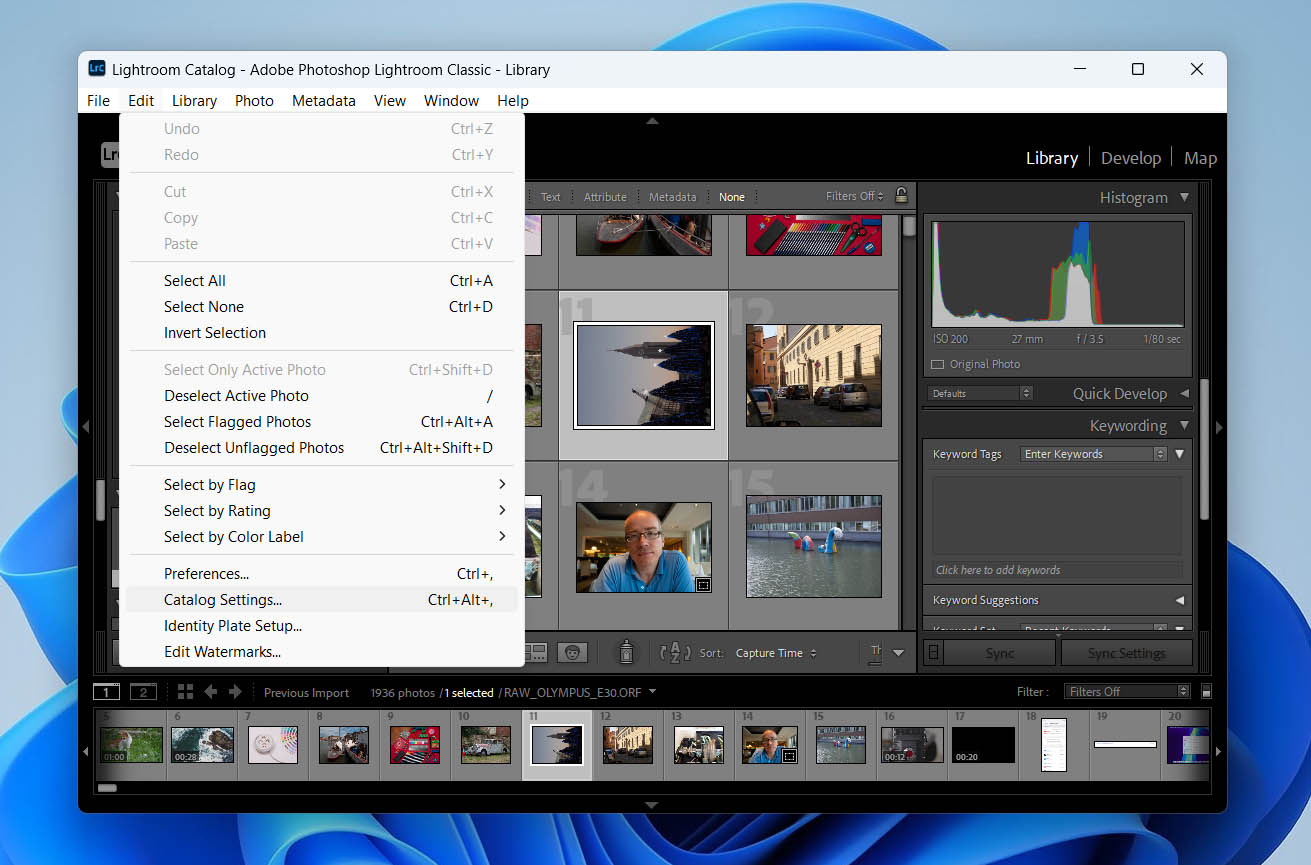Screen dimensions: 1311x865
Task: Open the Filters Off dropdown in filter bar
Action: (855, 197)
